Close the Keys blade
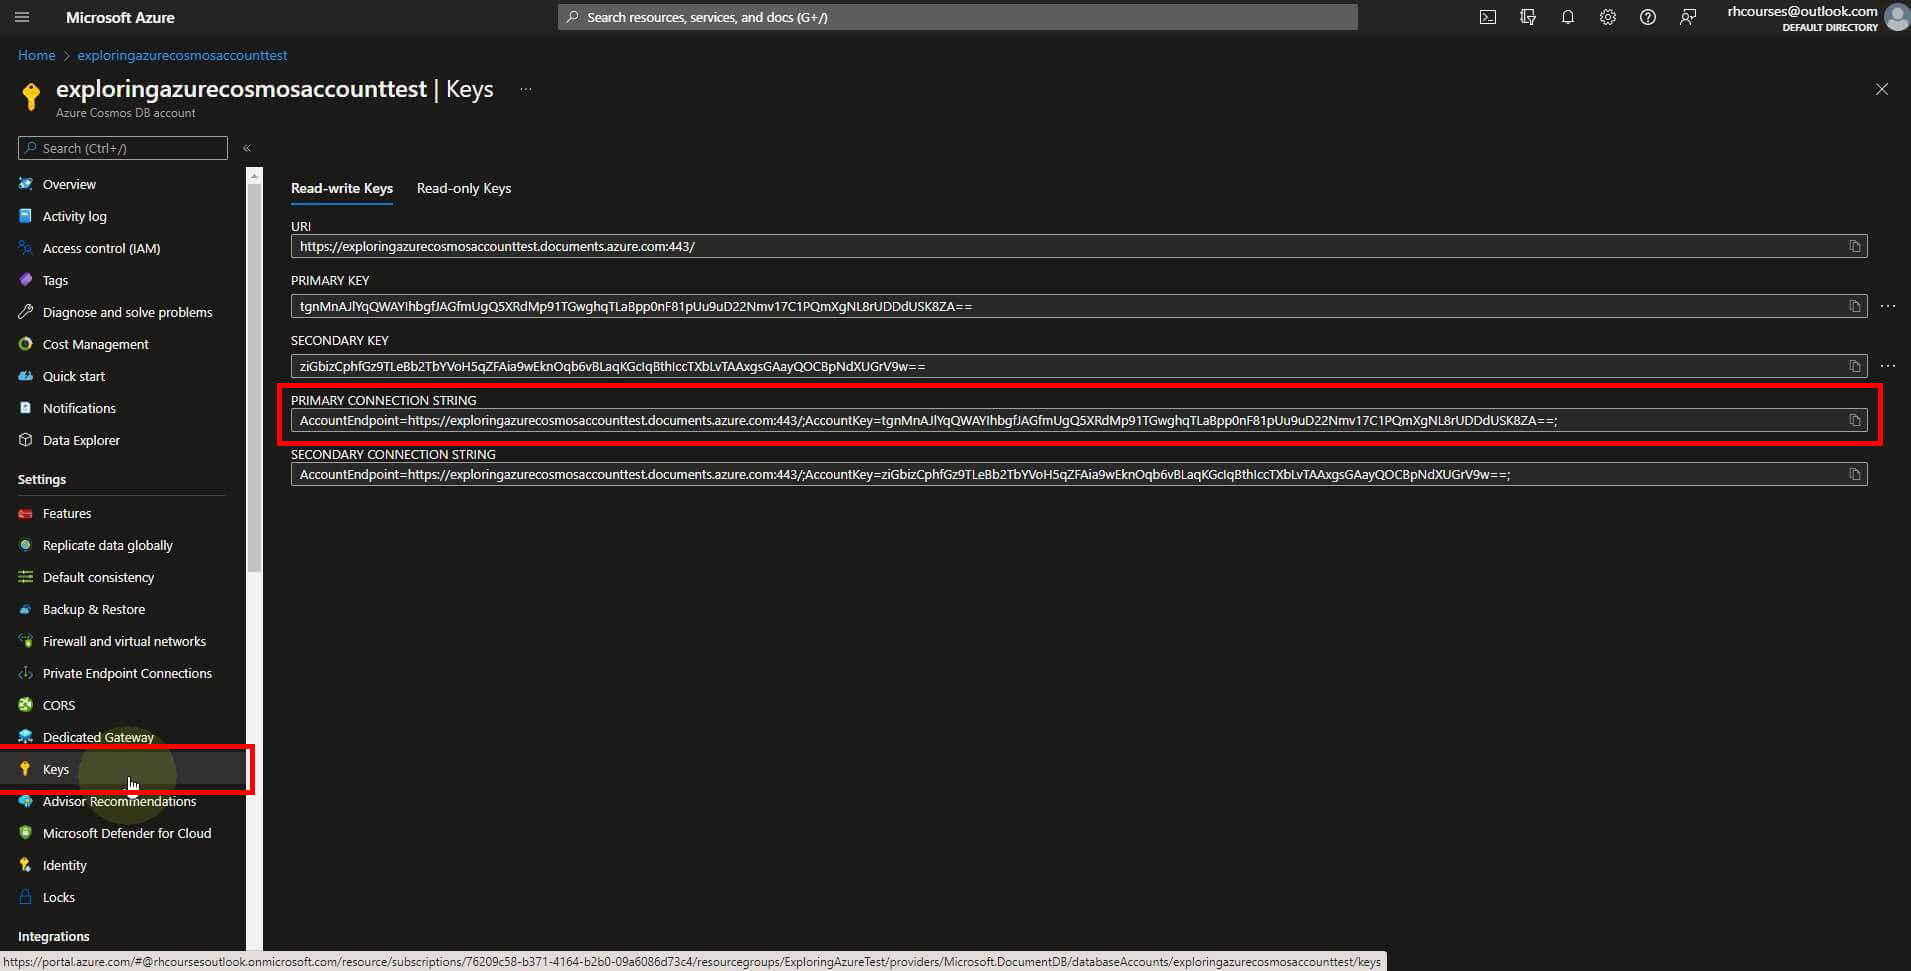The height and width of the screenshot is (971, 1911). (x=1882, y=89)
